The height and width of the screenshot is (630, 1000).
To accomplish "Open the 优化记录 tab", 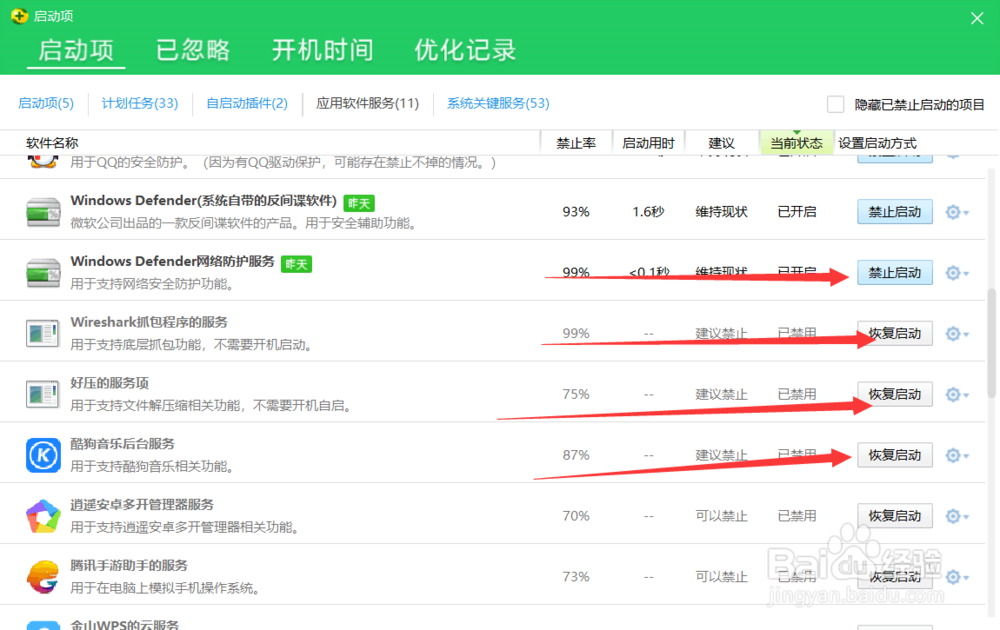I will tap(466, 50).
